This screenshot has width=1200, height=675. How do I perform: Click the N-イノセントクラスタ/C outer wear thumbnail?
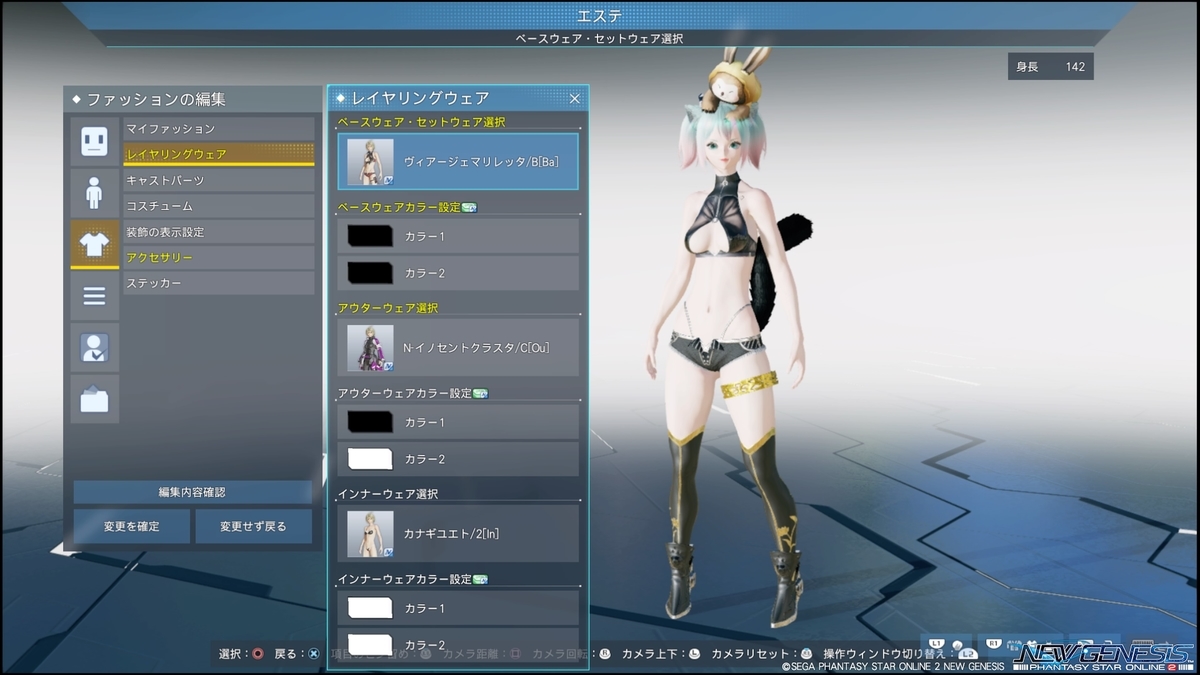370,348
